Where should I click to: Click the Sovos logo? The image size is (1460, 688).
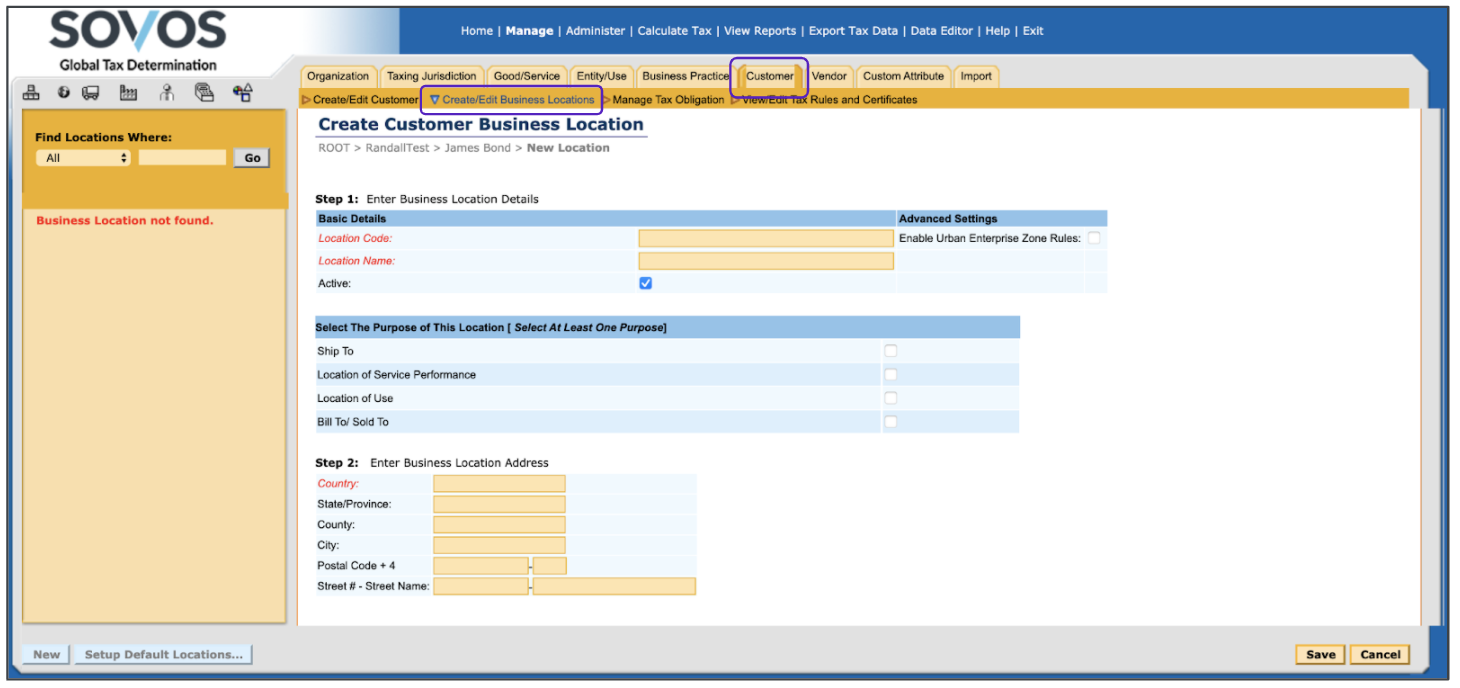pos(137,32)
